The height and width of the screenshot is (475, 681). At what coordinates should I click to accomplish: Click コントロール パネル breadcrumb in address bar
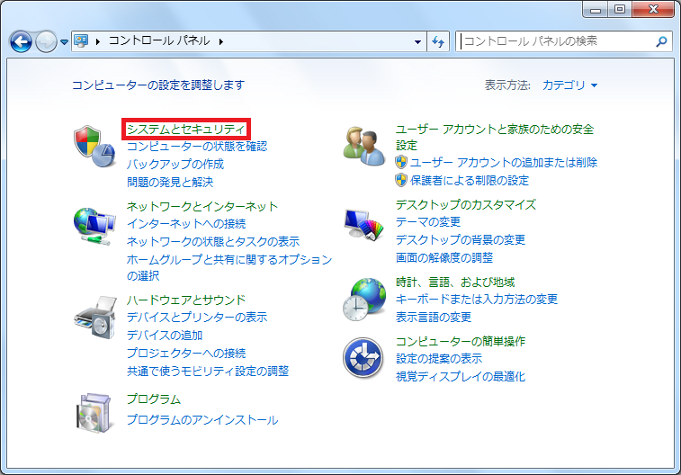(x=158, y=42)
